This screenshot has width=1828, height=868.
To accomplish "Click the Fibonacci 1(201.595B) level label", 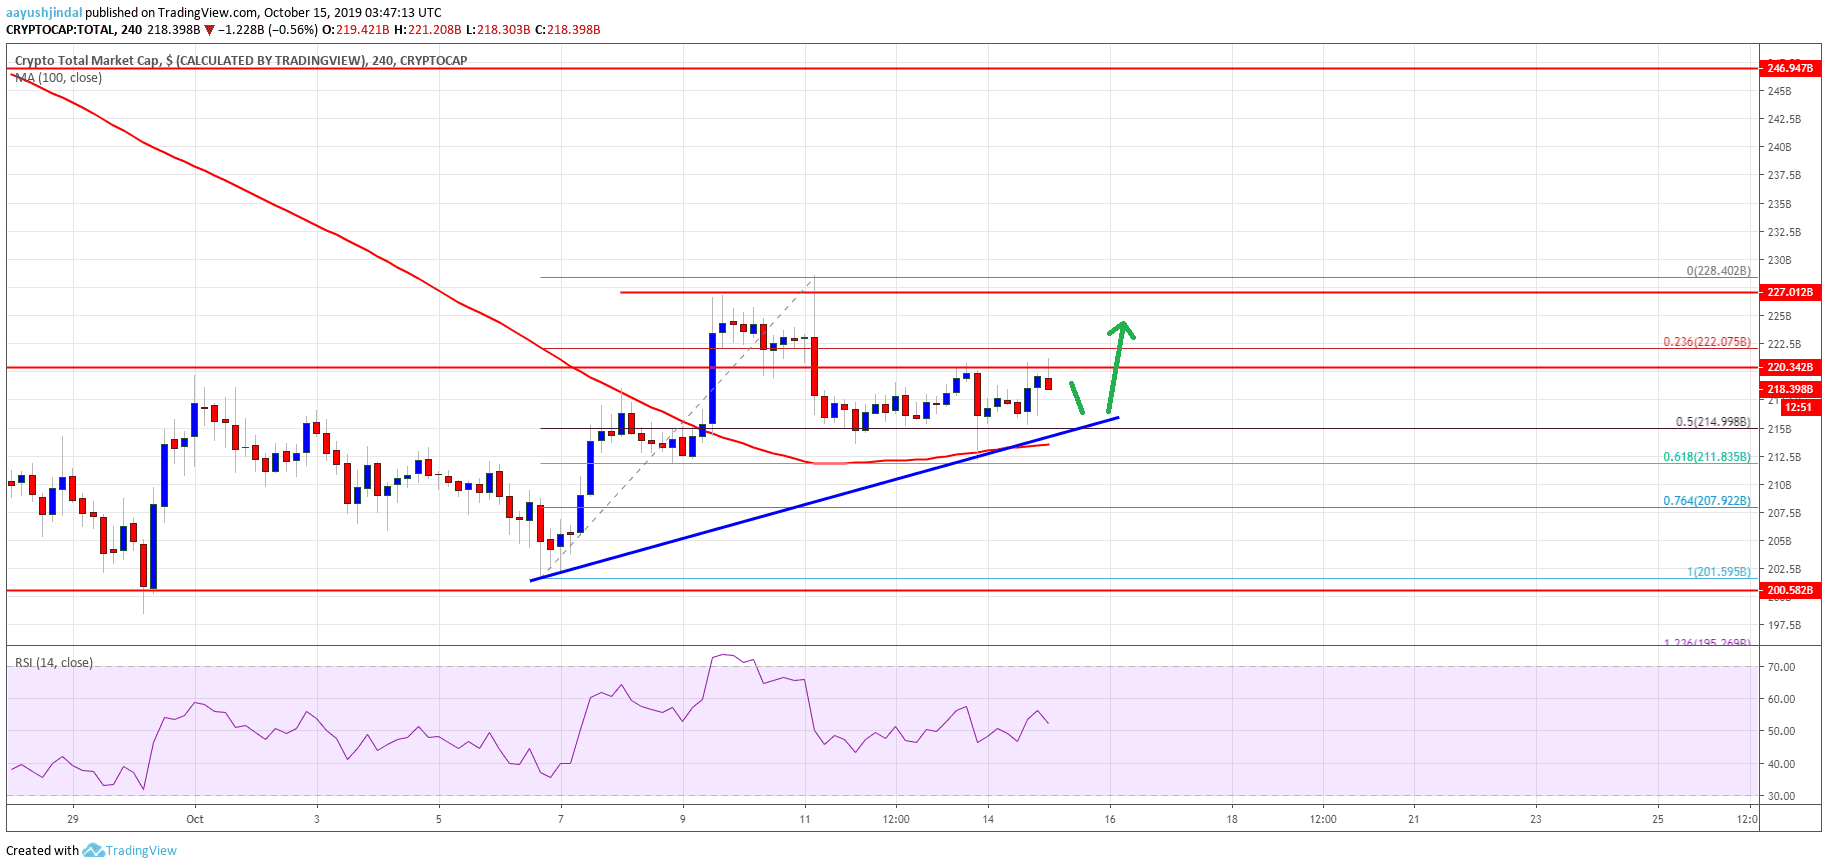I will (1719, 572).
